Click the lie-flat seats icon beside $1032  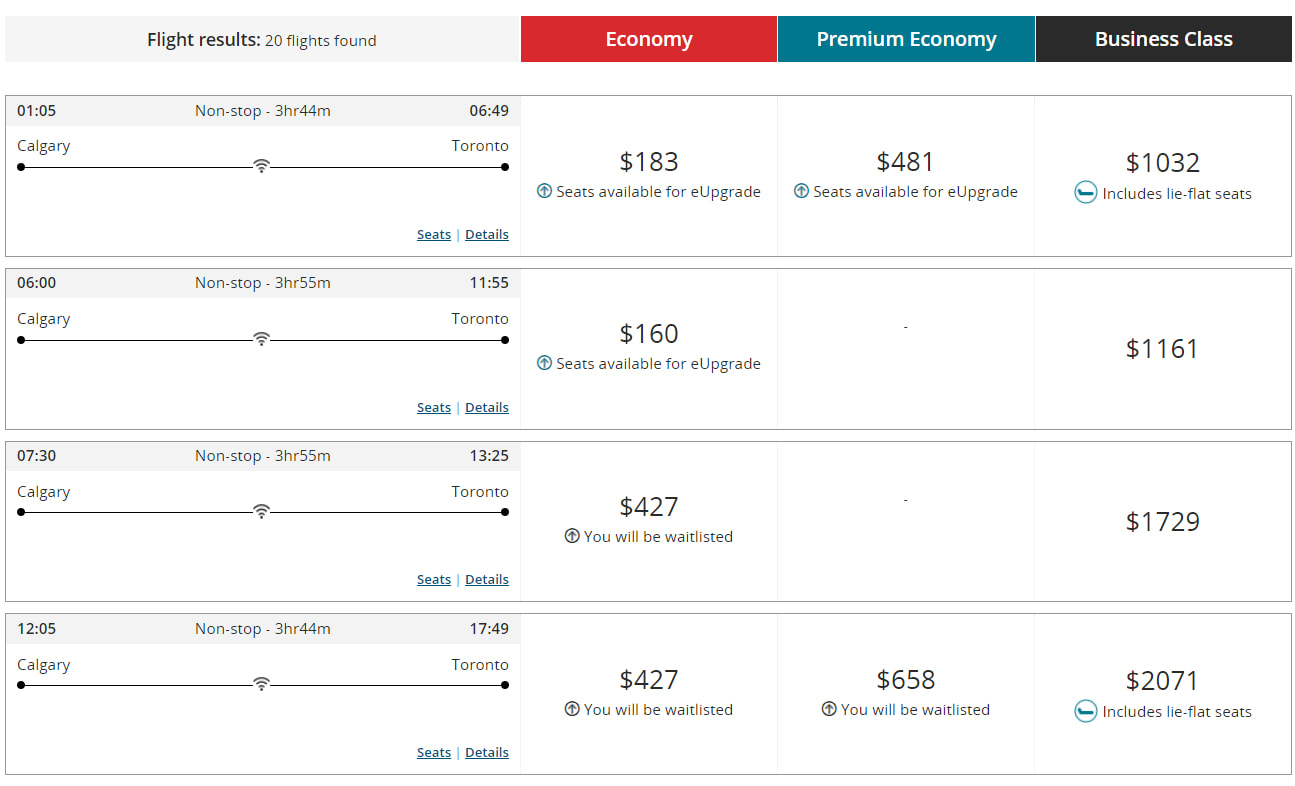1086,192
